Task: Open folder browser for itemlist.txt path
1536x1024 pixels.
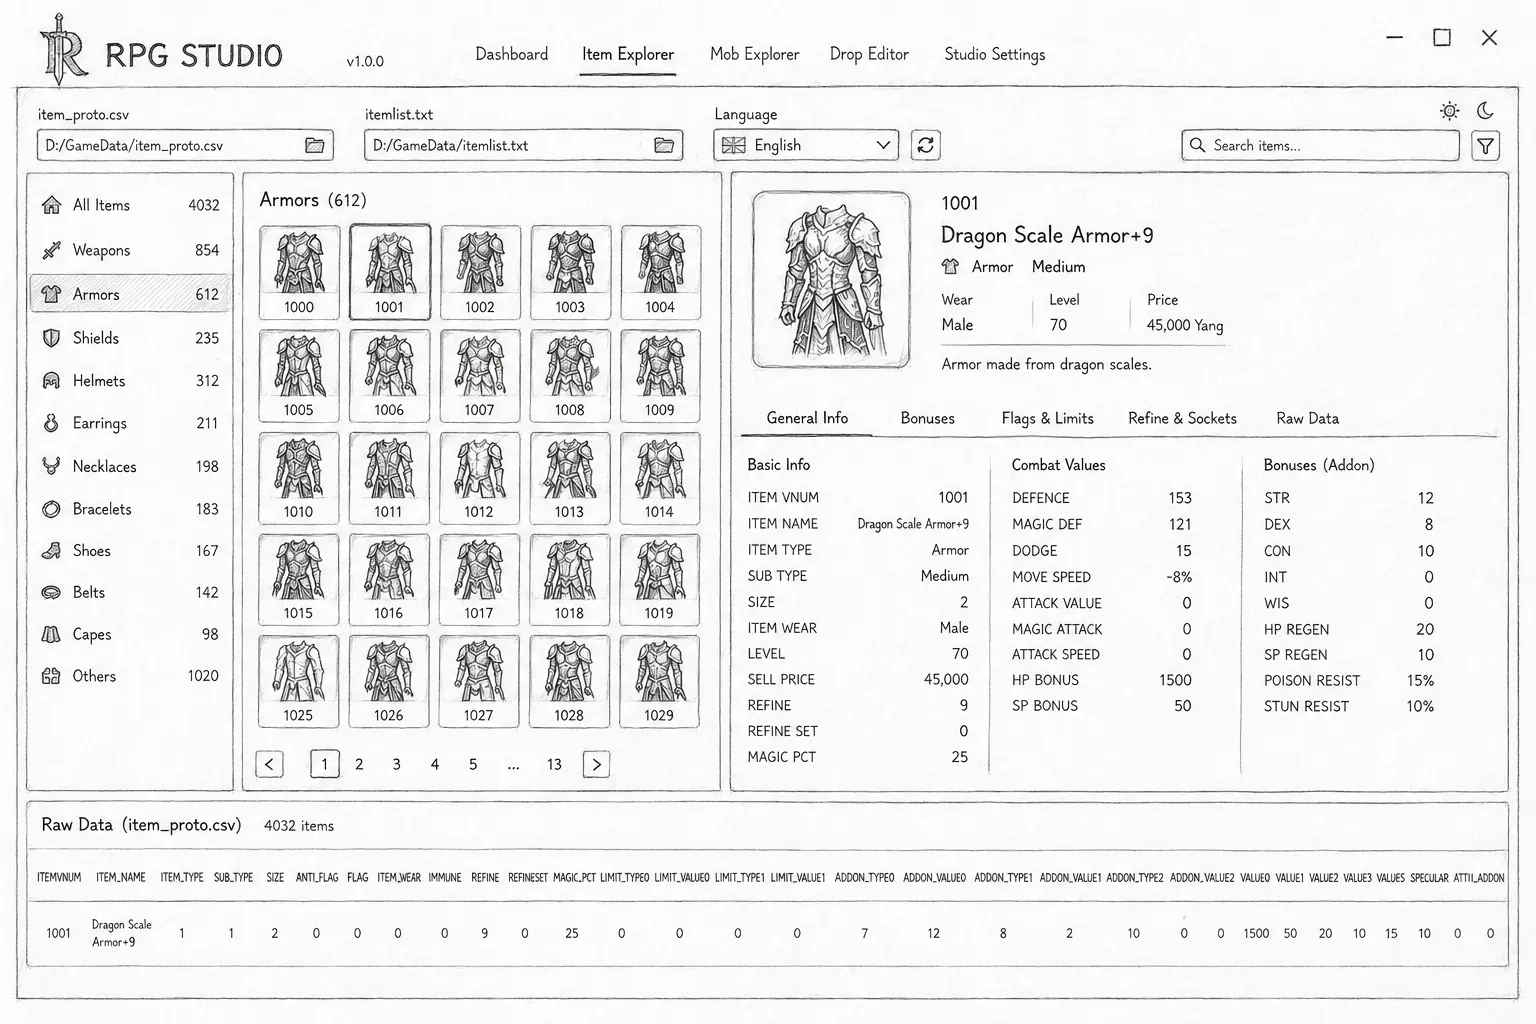Action: coord(664,146)
